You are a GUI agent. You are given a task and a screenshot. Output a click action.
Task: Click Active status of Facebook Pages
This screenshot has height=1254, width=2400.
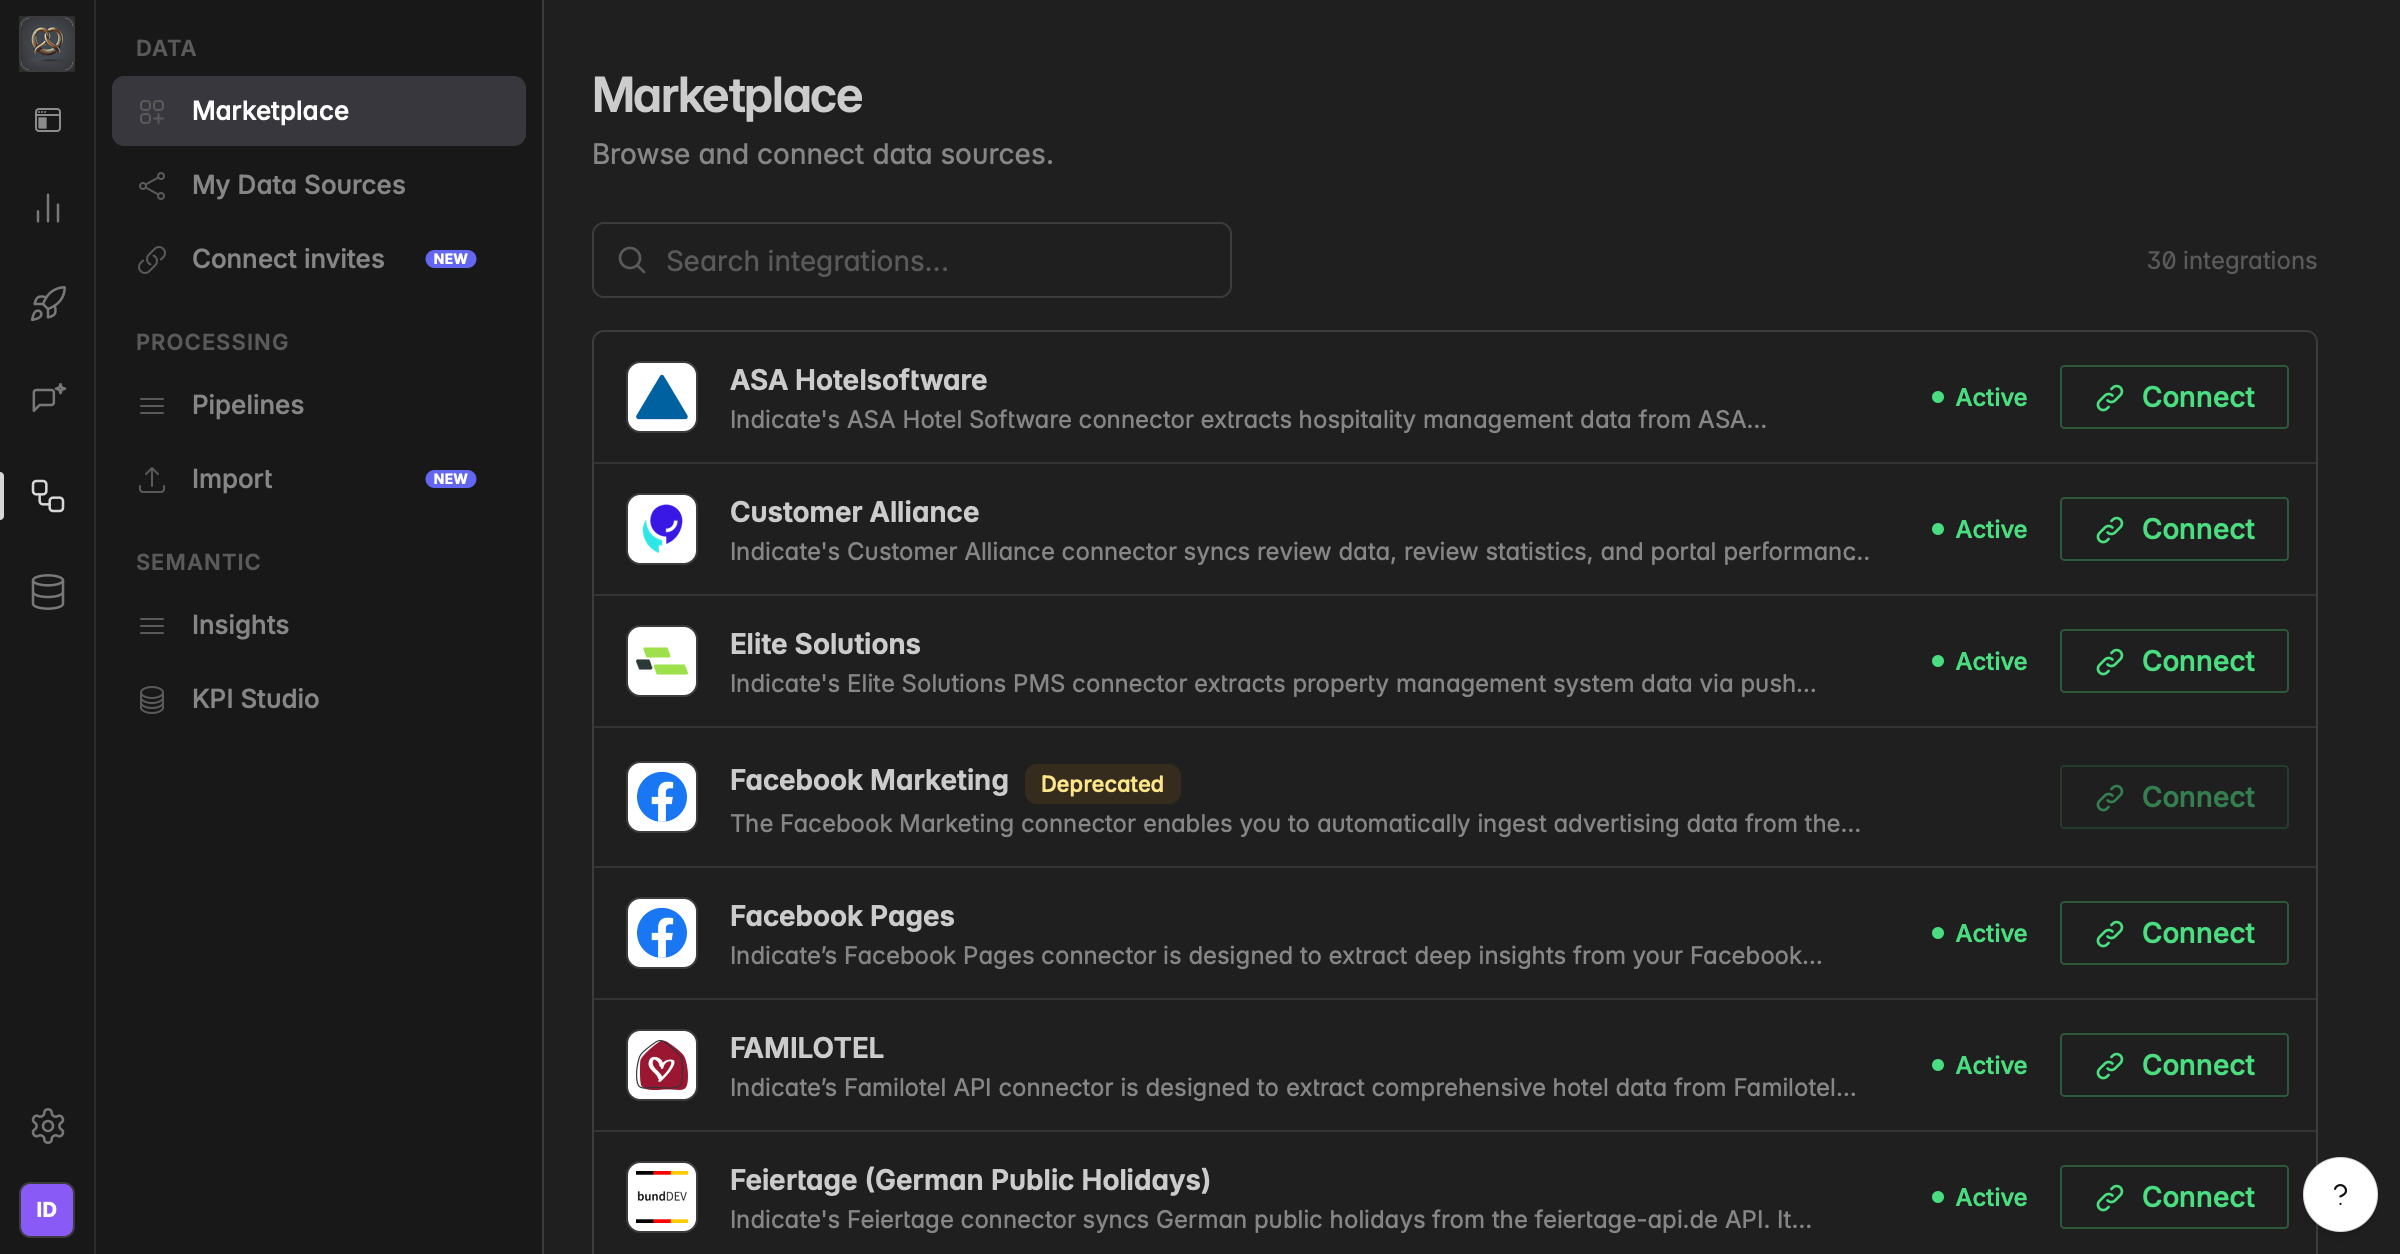(1979, 933)
